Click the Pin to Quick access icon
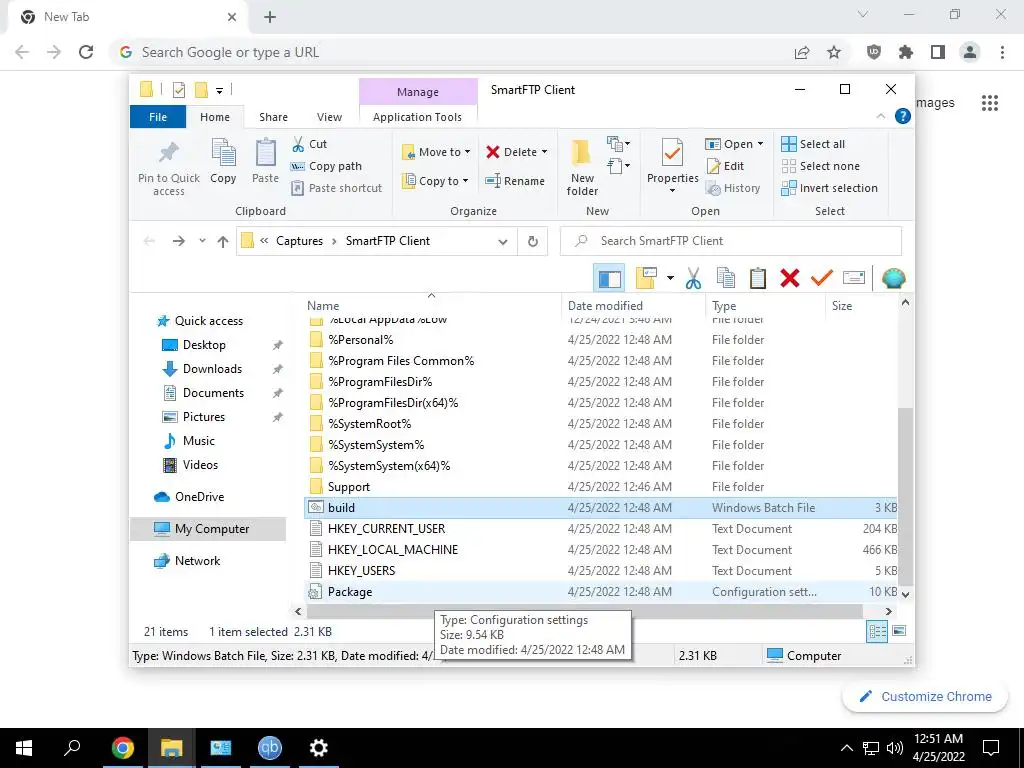 pos(168,153)
